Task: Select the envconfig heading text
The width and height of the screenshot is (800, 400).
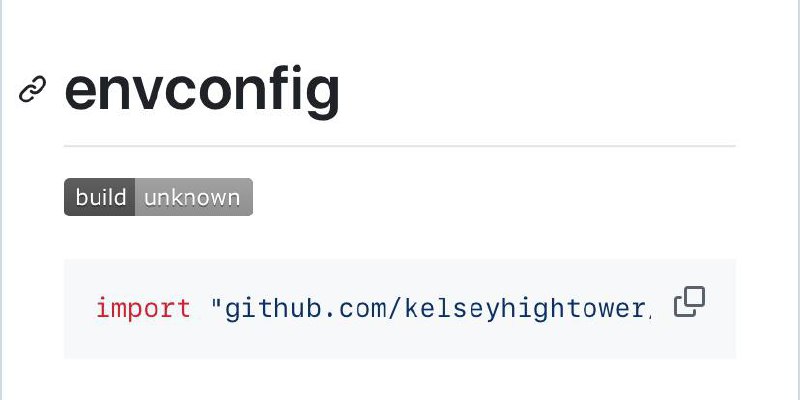Action: pos(202,91)
